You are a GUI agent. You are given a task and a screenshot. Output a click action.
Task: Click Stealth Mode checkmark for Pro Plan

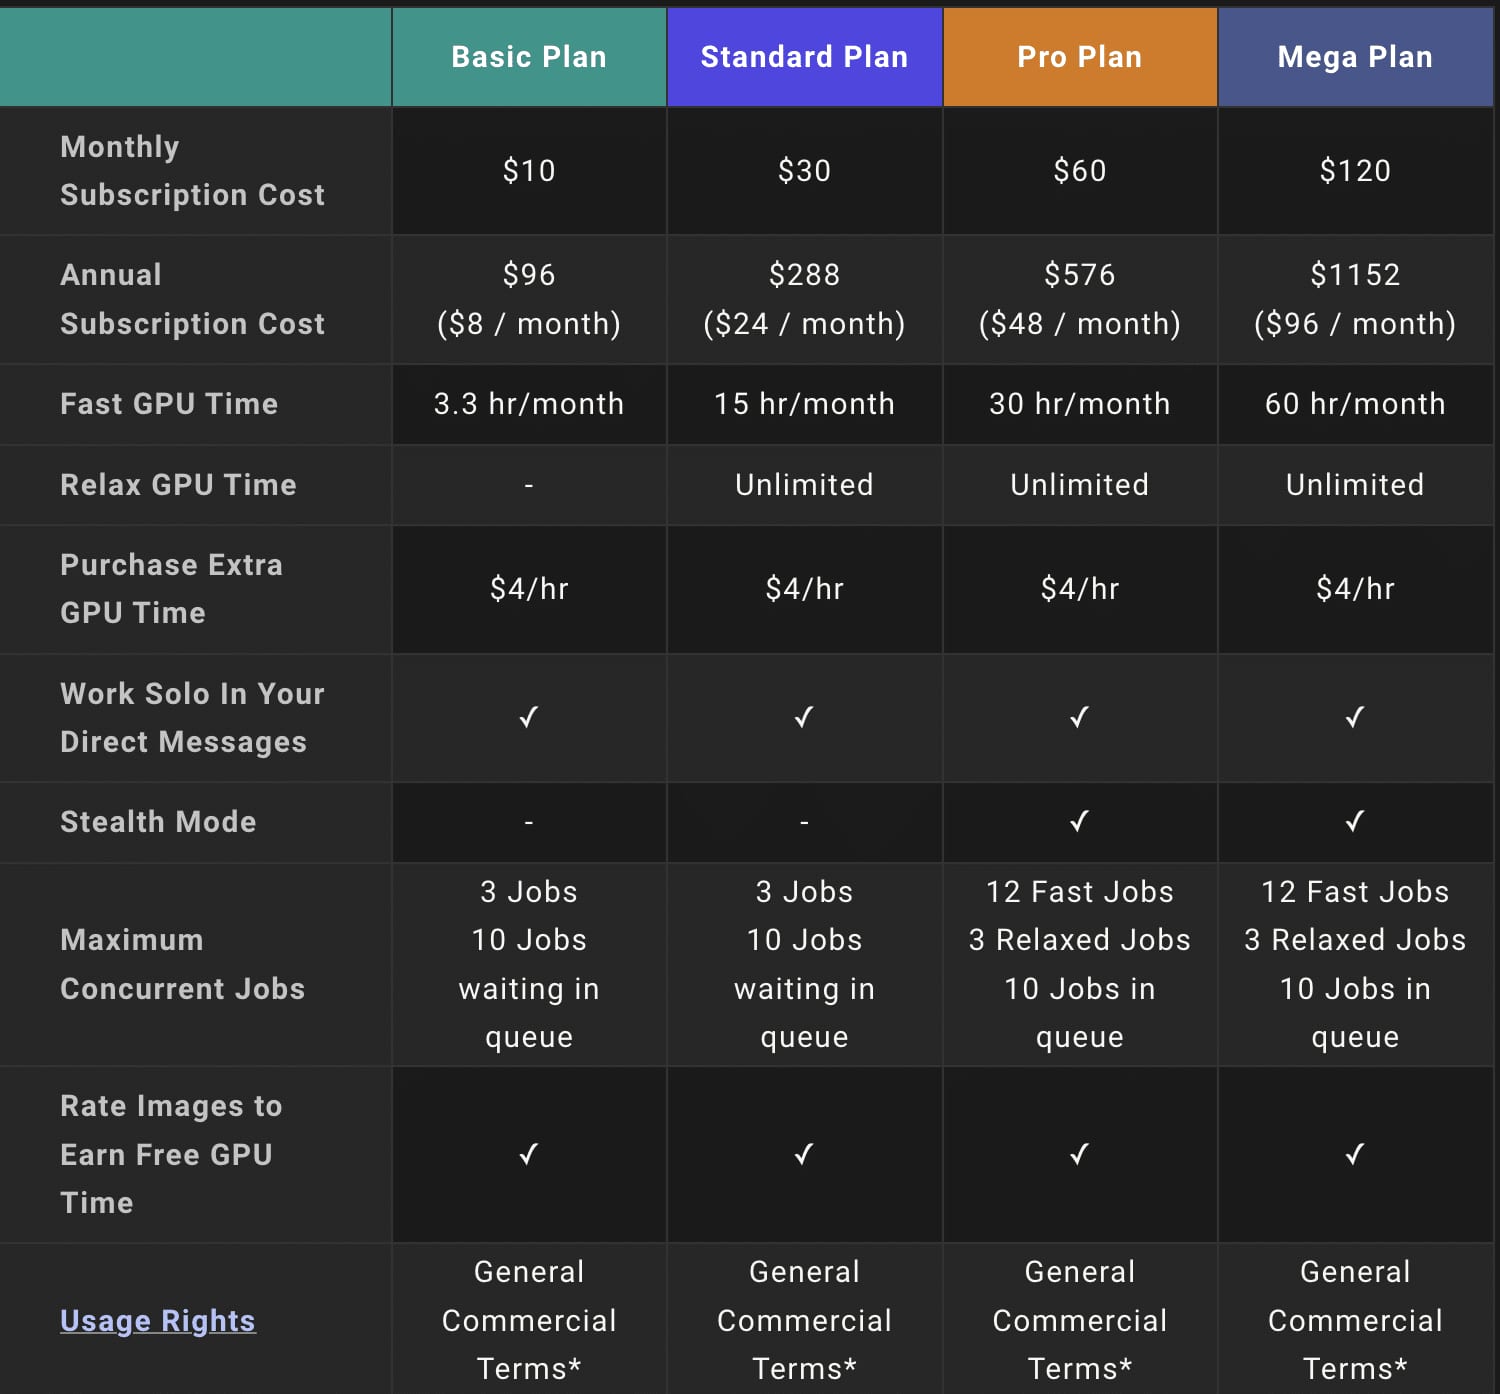point(1079,821)
